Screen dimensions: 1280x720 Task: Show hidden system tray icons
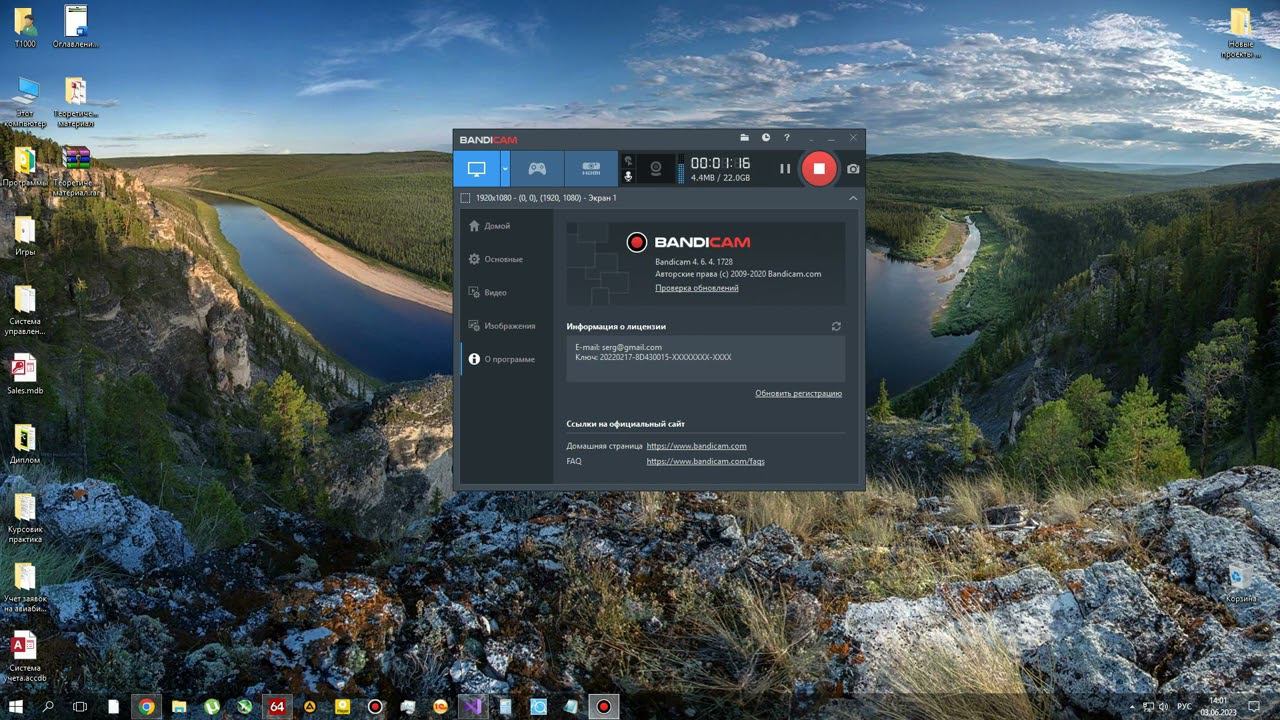tap(1134, 707)
